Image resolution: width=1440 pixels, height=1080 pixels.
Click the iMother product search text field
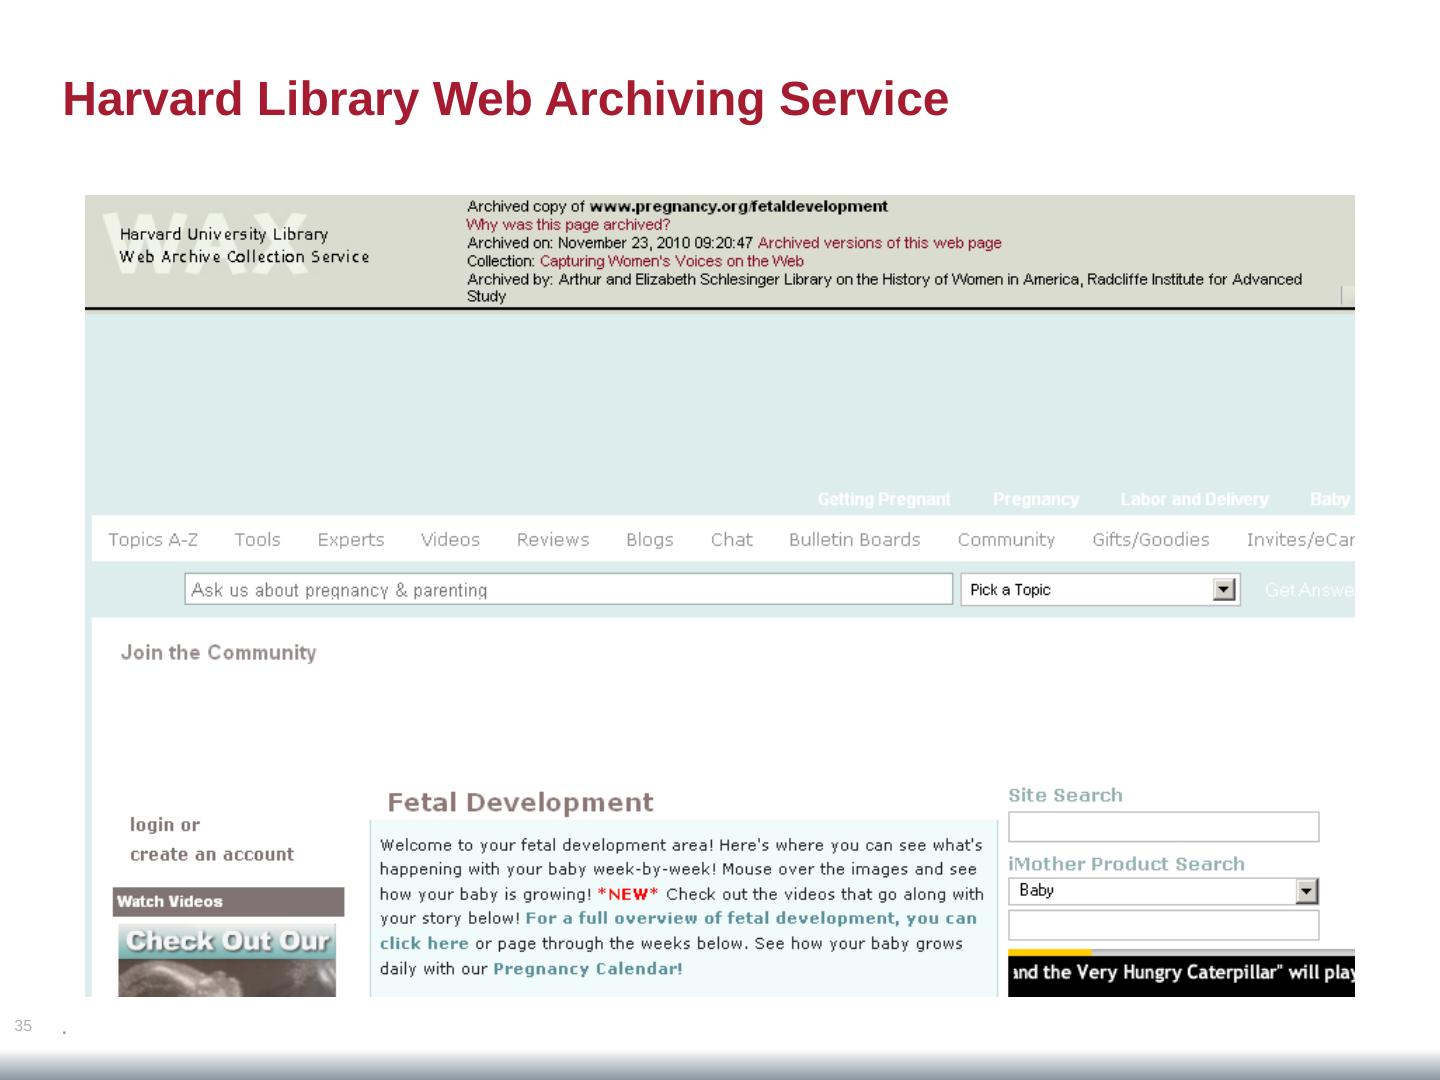(1163, 925)
